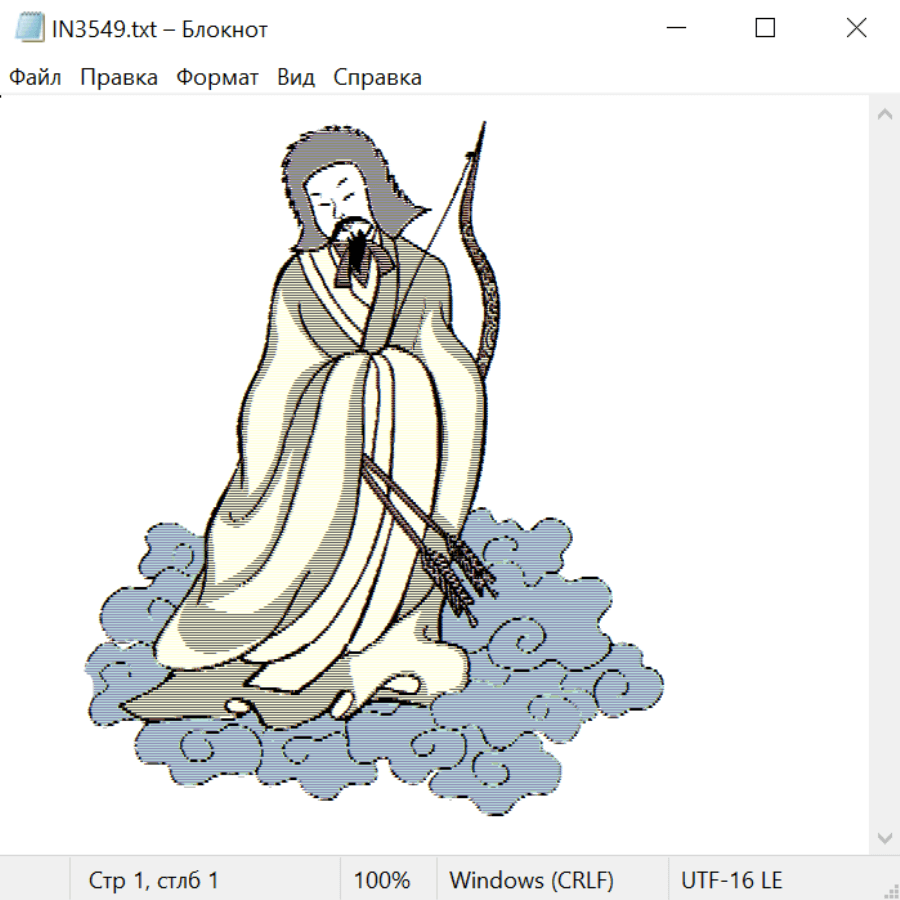Image resolution: width=900 pixels, height=900 pixels.
Task: Open the Файл menu
Action: 36,78
